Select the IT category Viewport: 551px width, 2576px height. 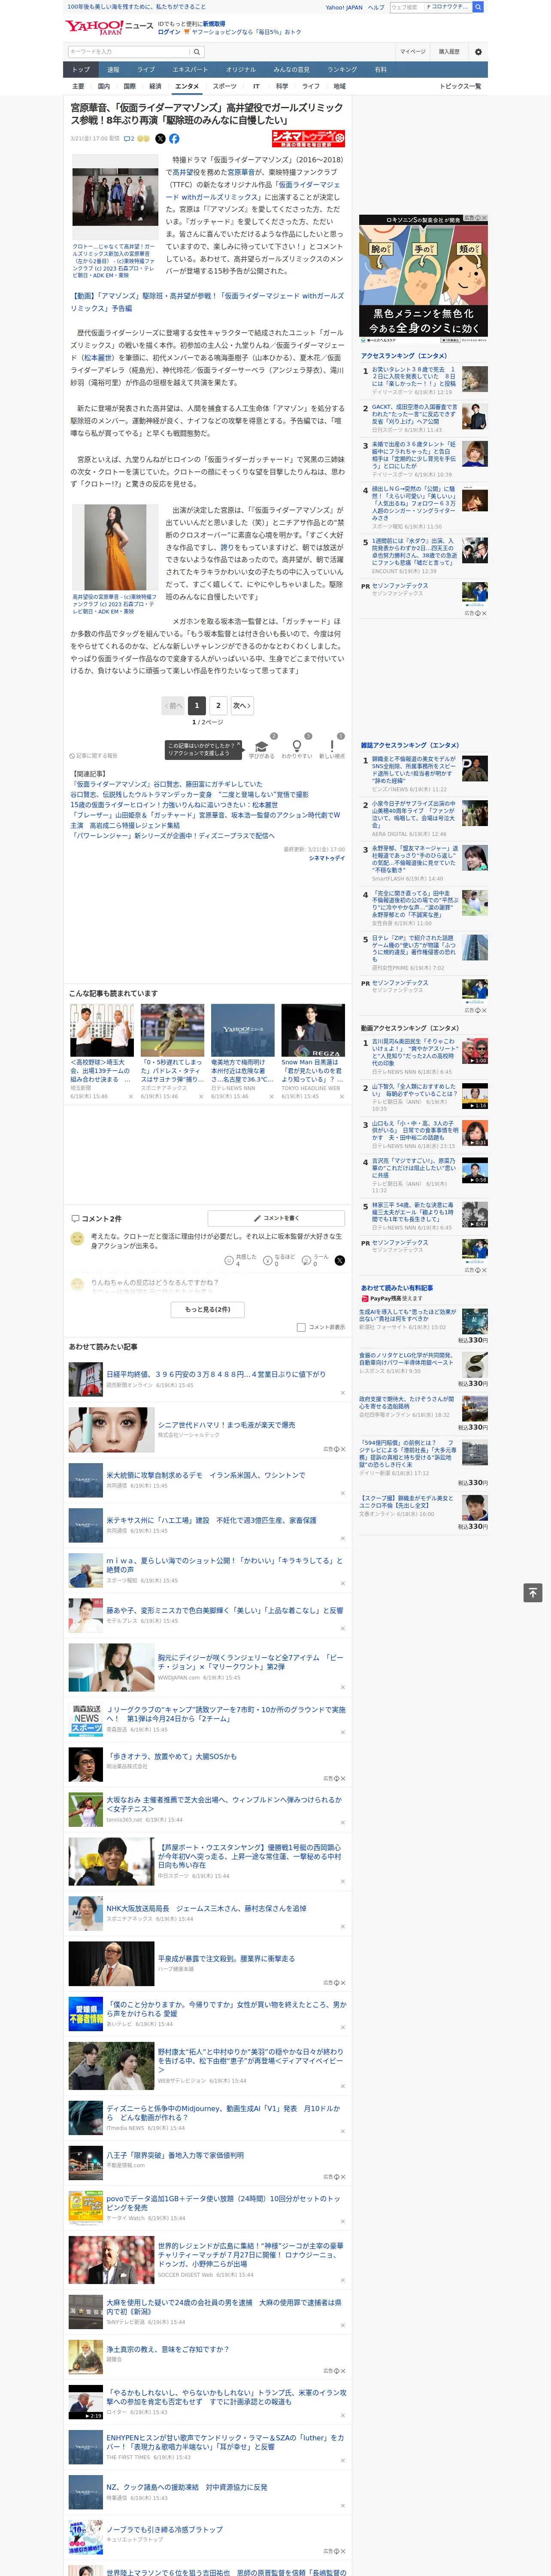[256, 86]
